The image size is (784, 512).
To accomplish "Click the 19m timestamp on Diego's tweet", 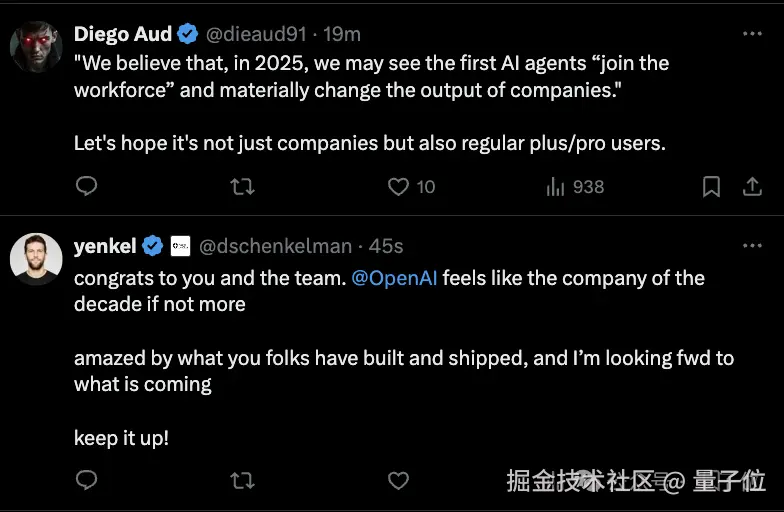I will point(342,34).
